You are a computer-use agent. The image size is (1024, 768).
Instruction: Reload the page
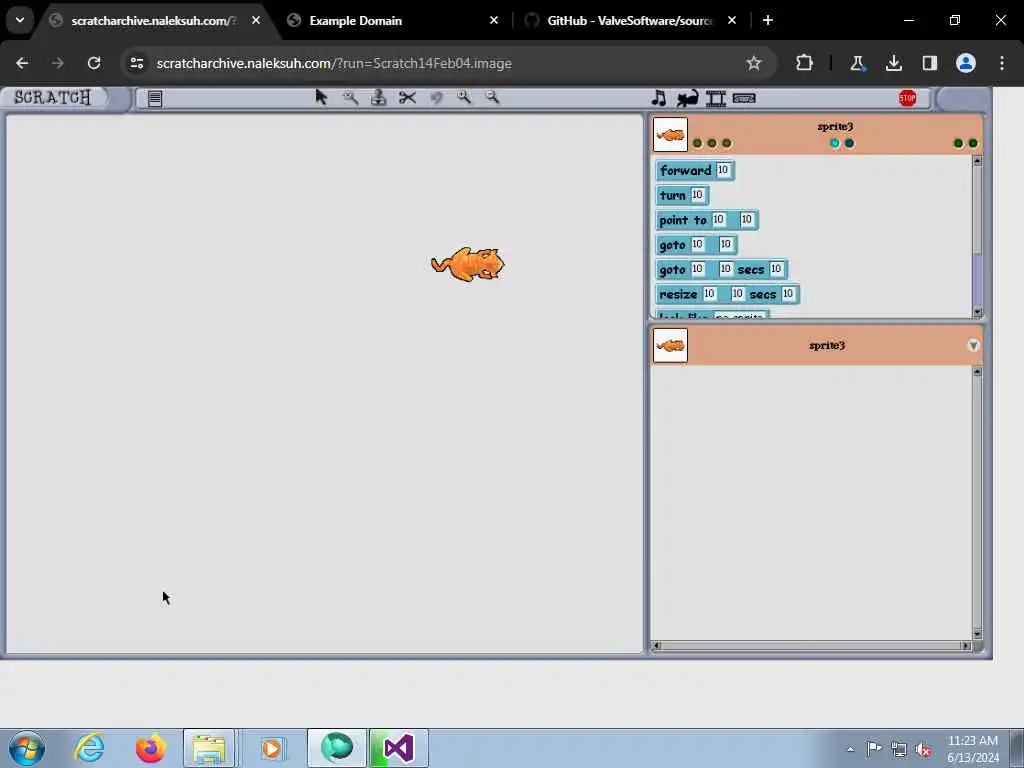click(x=94, y=63)
